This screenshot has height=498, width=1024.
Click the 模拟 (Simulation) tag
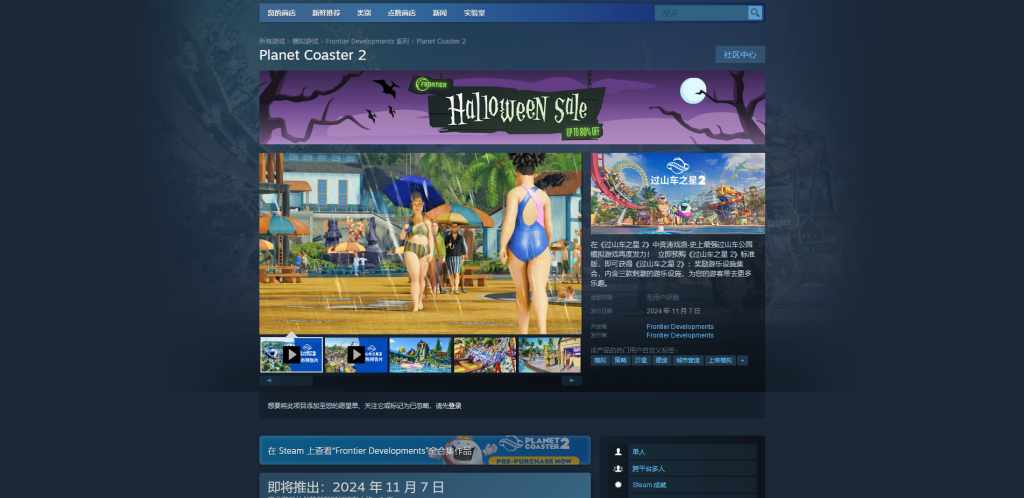point(600,360)
